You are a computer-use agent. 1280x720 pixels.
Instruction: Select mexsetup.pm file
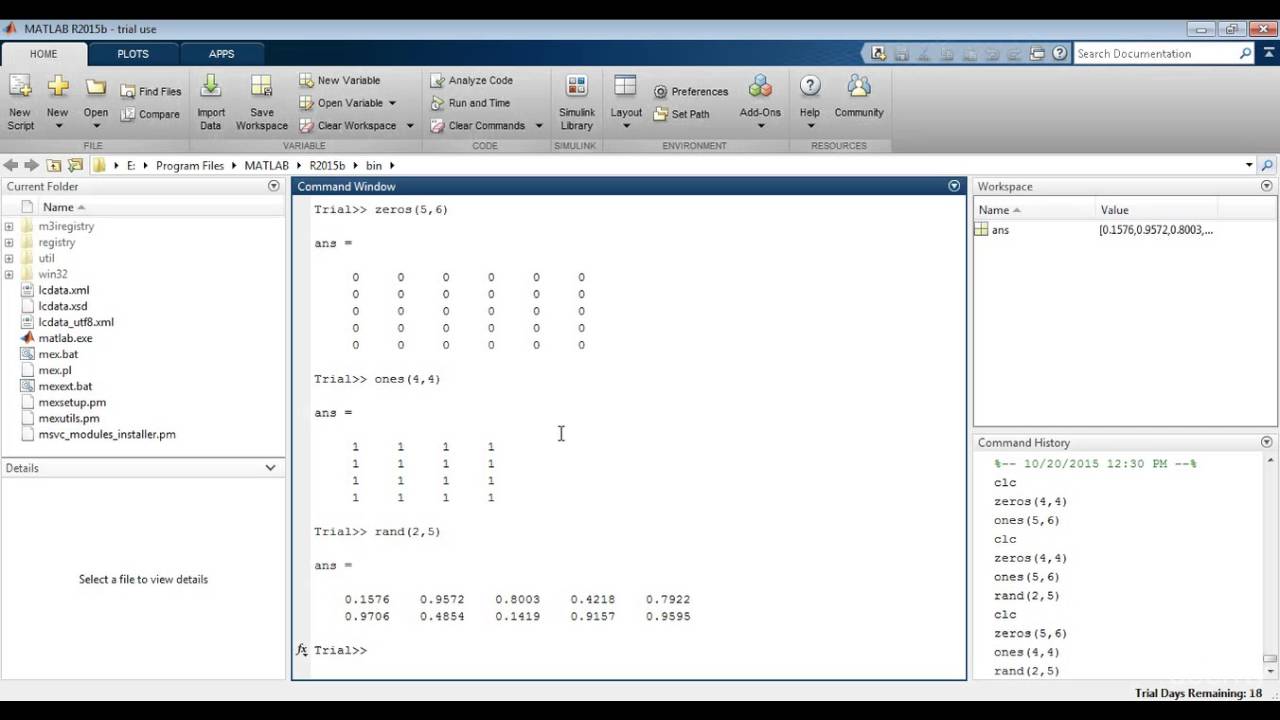72,402
